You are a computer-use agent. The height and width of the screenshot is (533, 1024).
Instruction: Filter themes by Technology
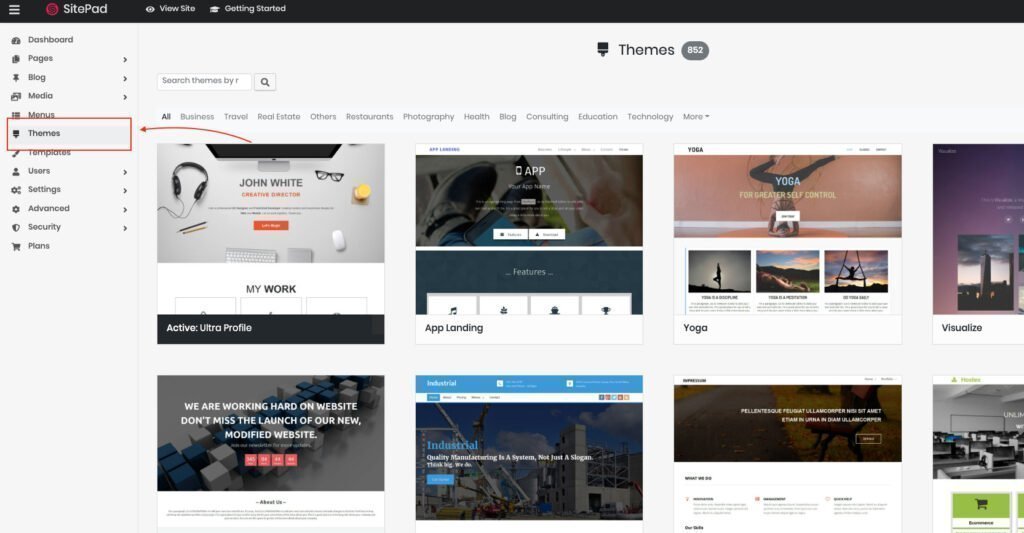[x=650, y=116]
